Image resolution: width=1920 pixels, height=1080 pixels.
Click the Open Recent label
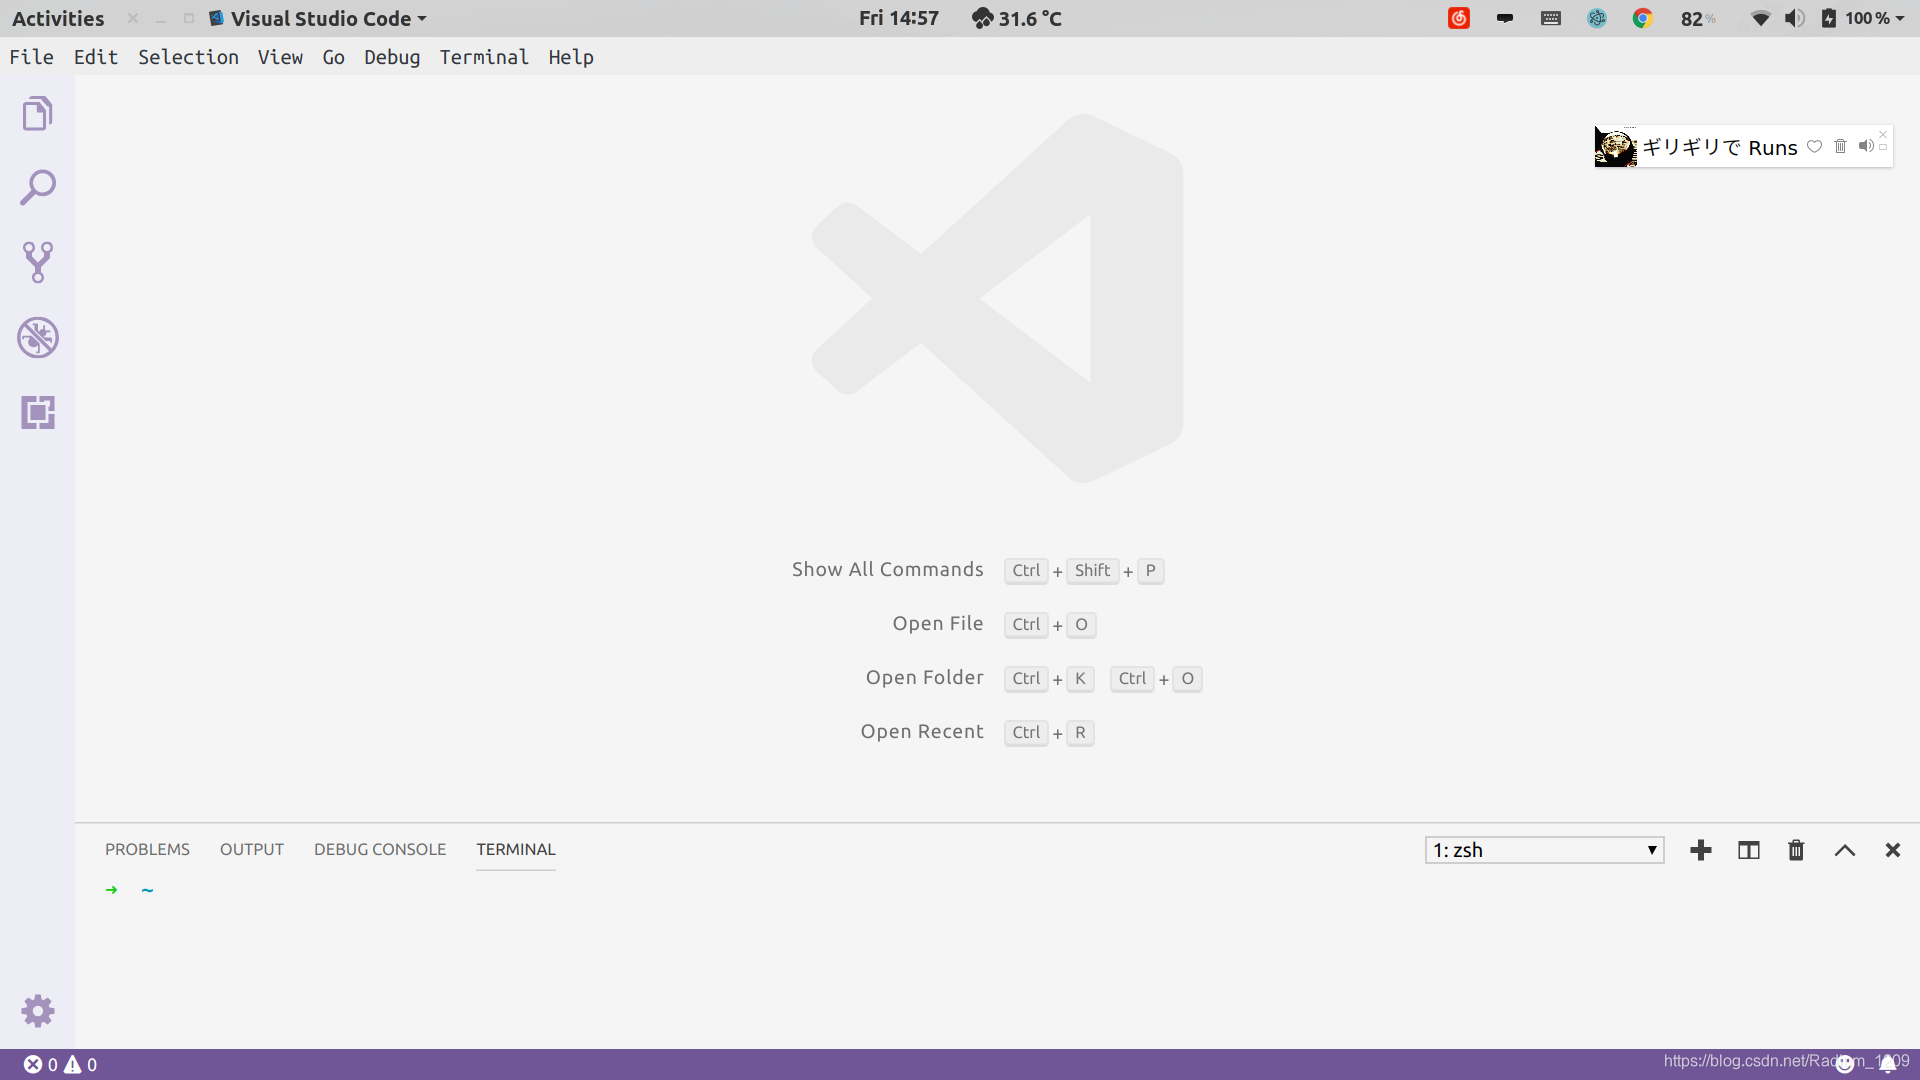point(922,731)
